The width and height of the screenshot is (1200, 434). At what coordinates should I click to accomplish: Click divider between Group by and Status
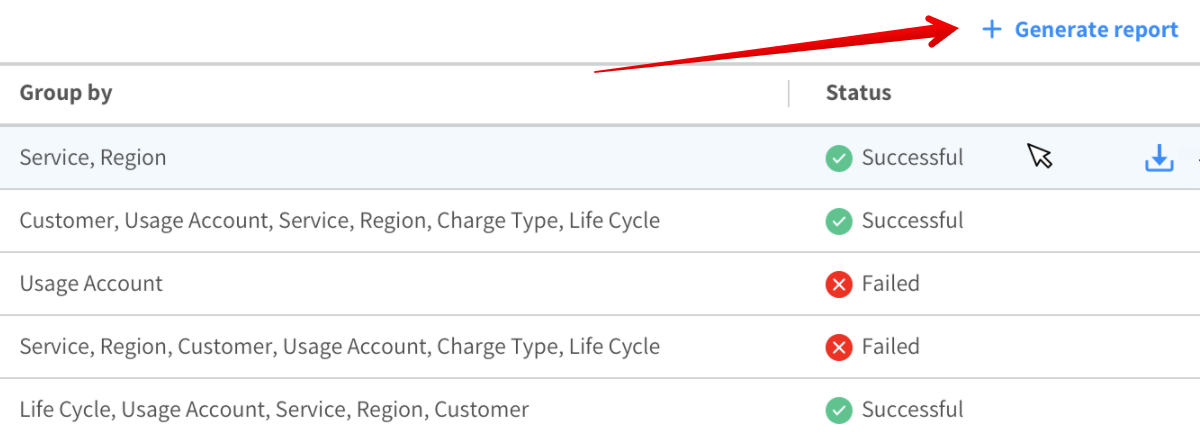789,94
